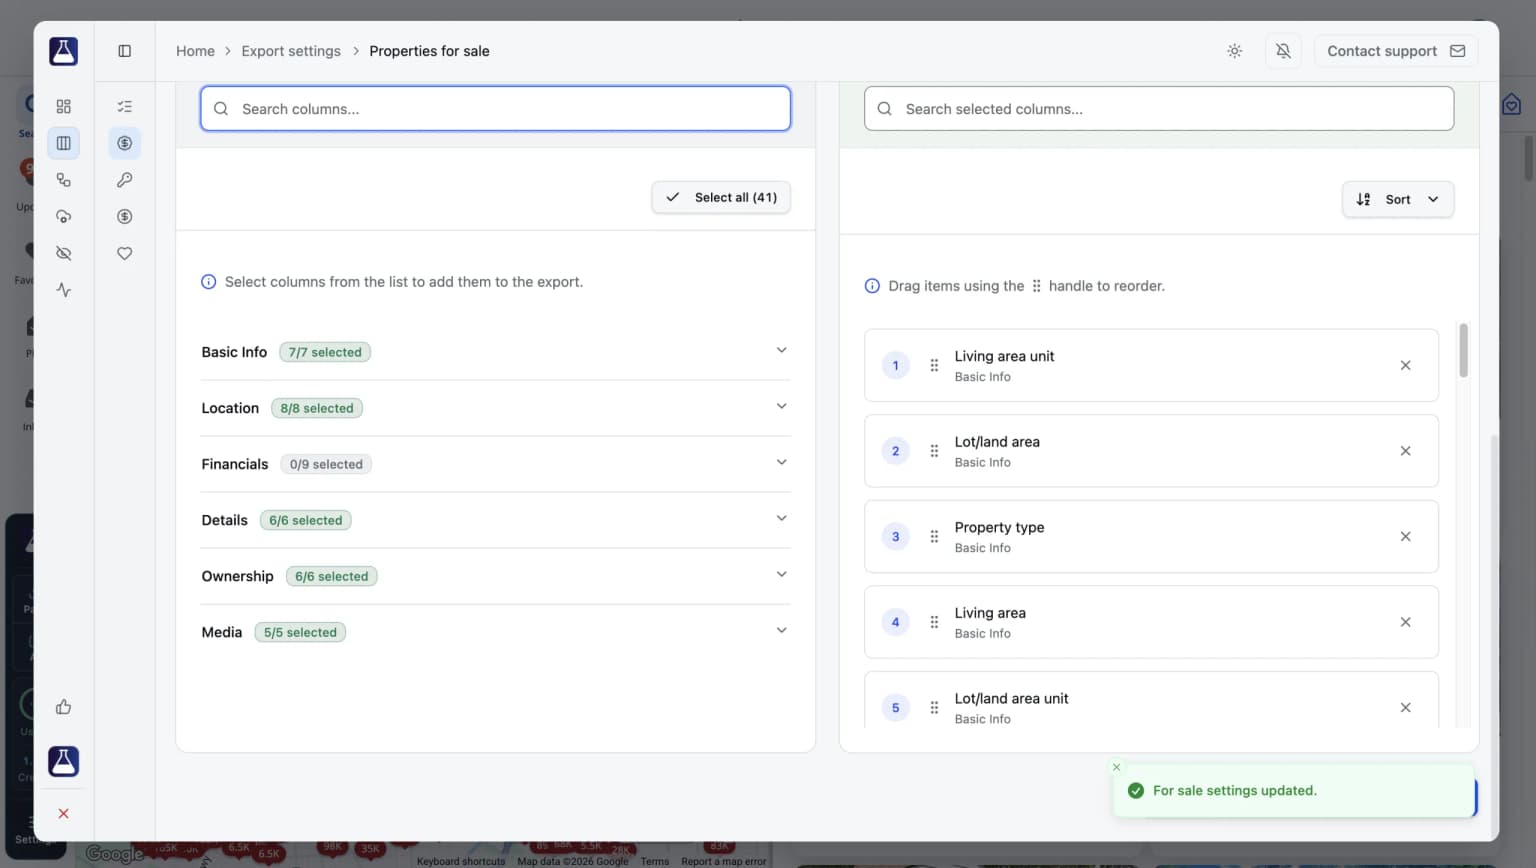Click the selected columns list scrollbar
The image size is (1536, 868).
pos(1463,350)
